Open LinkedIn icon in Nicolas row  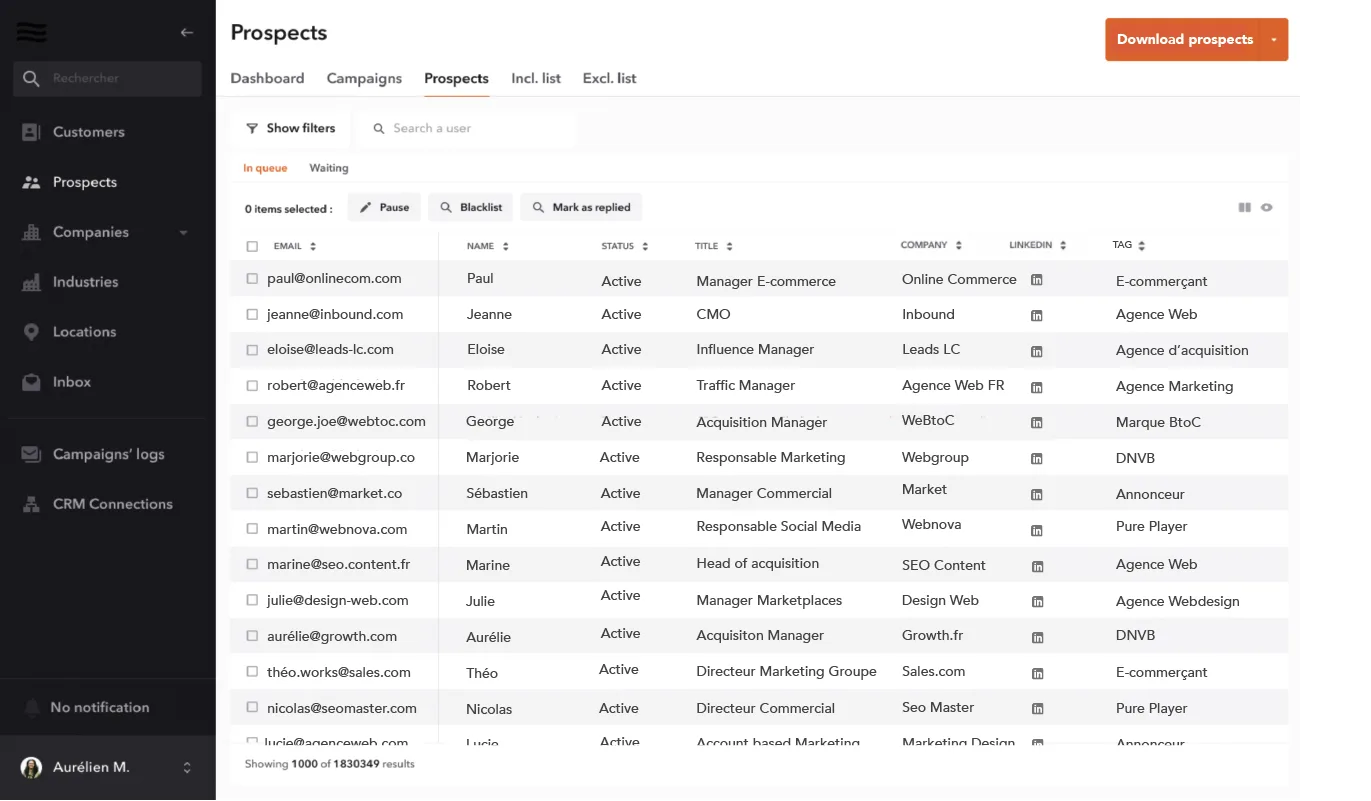click(1037, 709)
